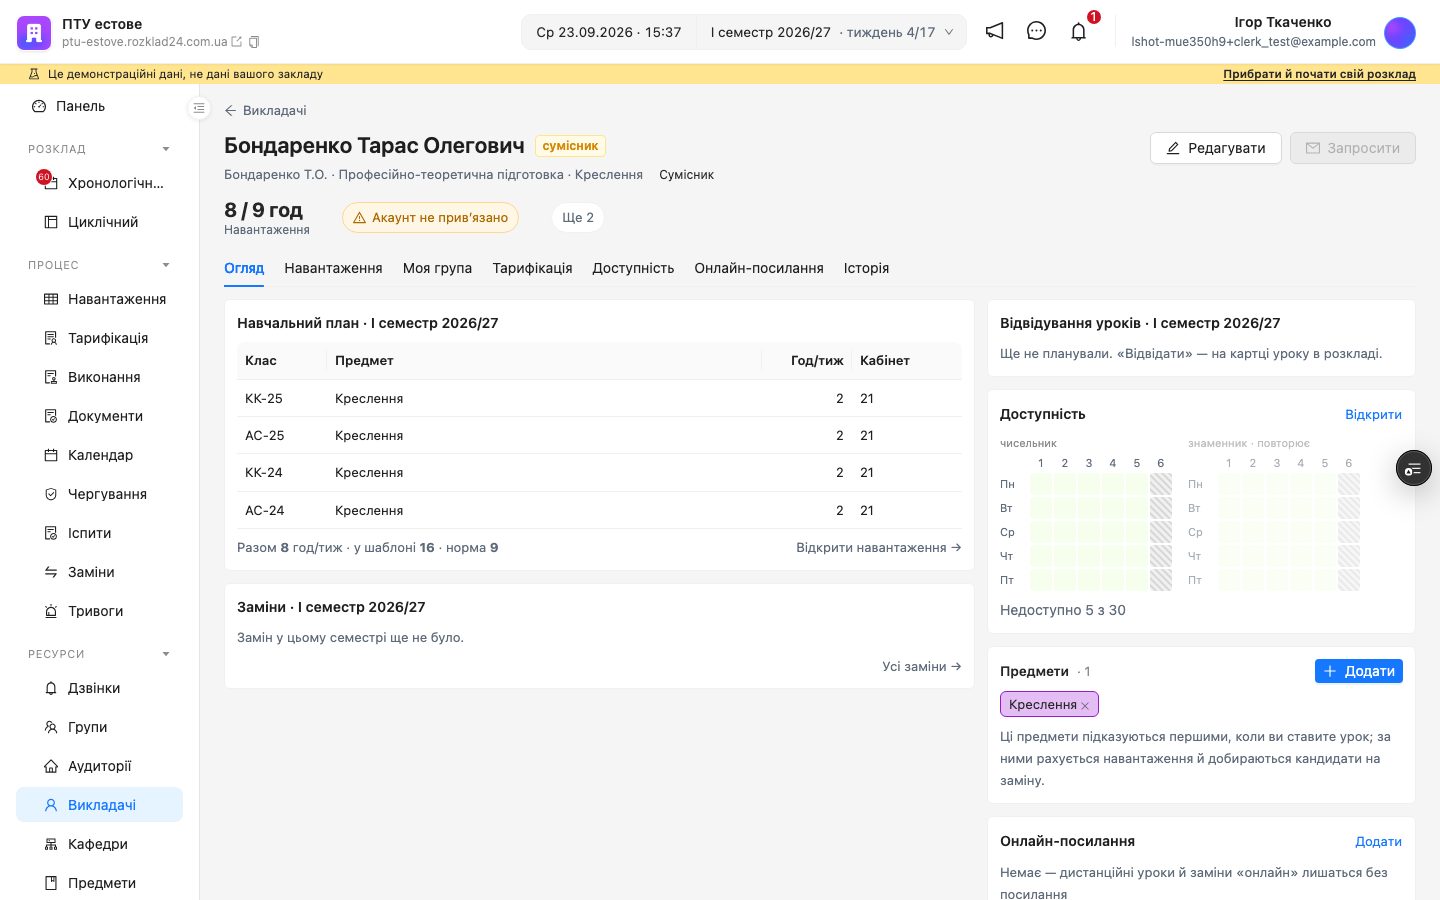Open Документи in the sidebar

[99, 416]
